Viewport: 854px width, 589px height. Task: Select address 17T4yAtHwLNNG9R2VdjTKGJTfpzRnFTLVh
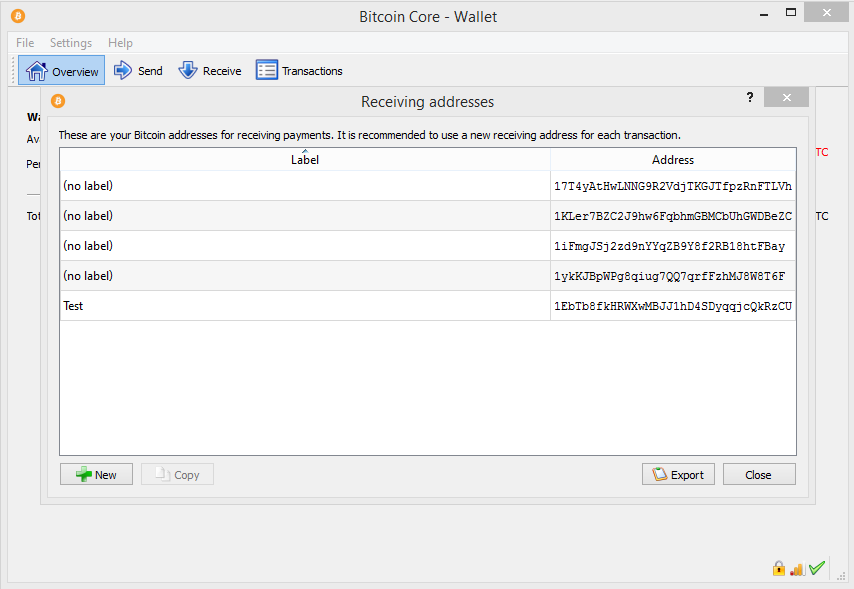coord(673,186)
